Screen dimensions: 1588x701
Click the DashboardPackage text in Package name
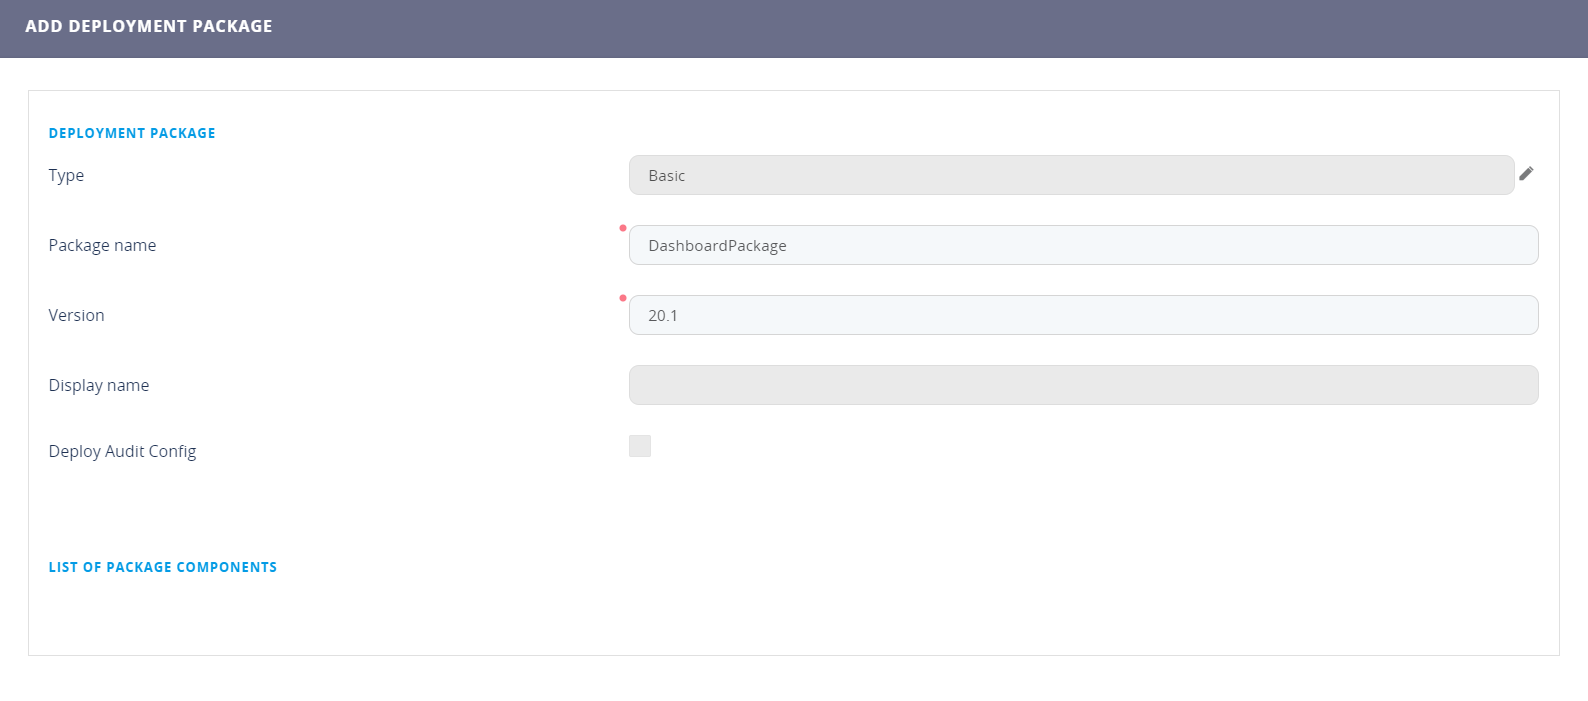point(717,246)
